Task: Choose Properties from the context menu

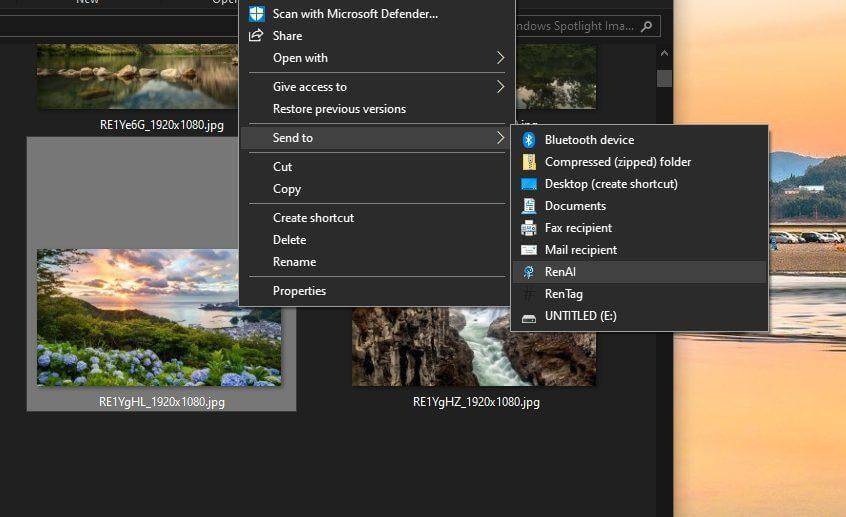Action: [299, 291]
